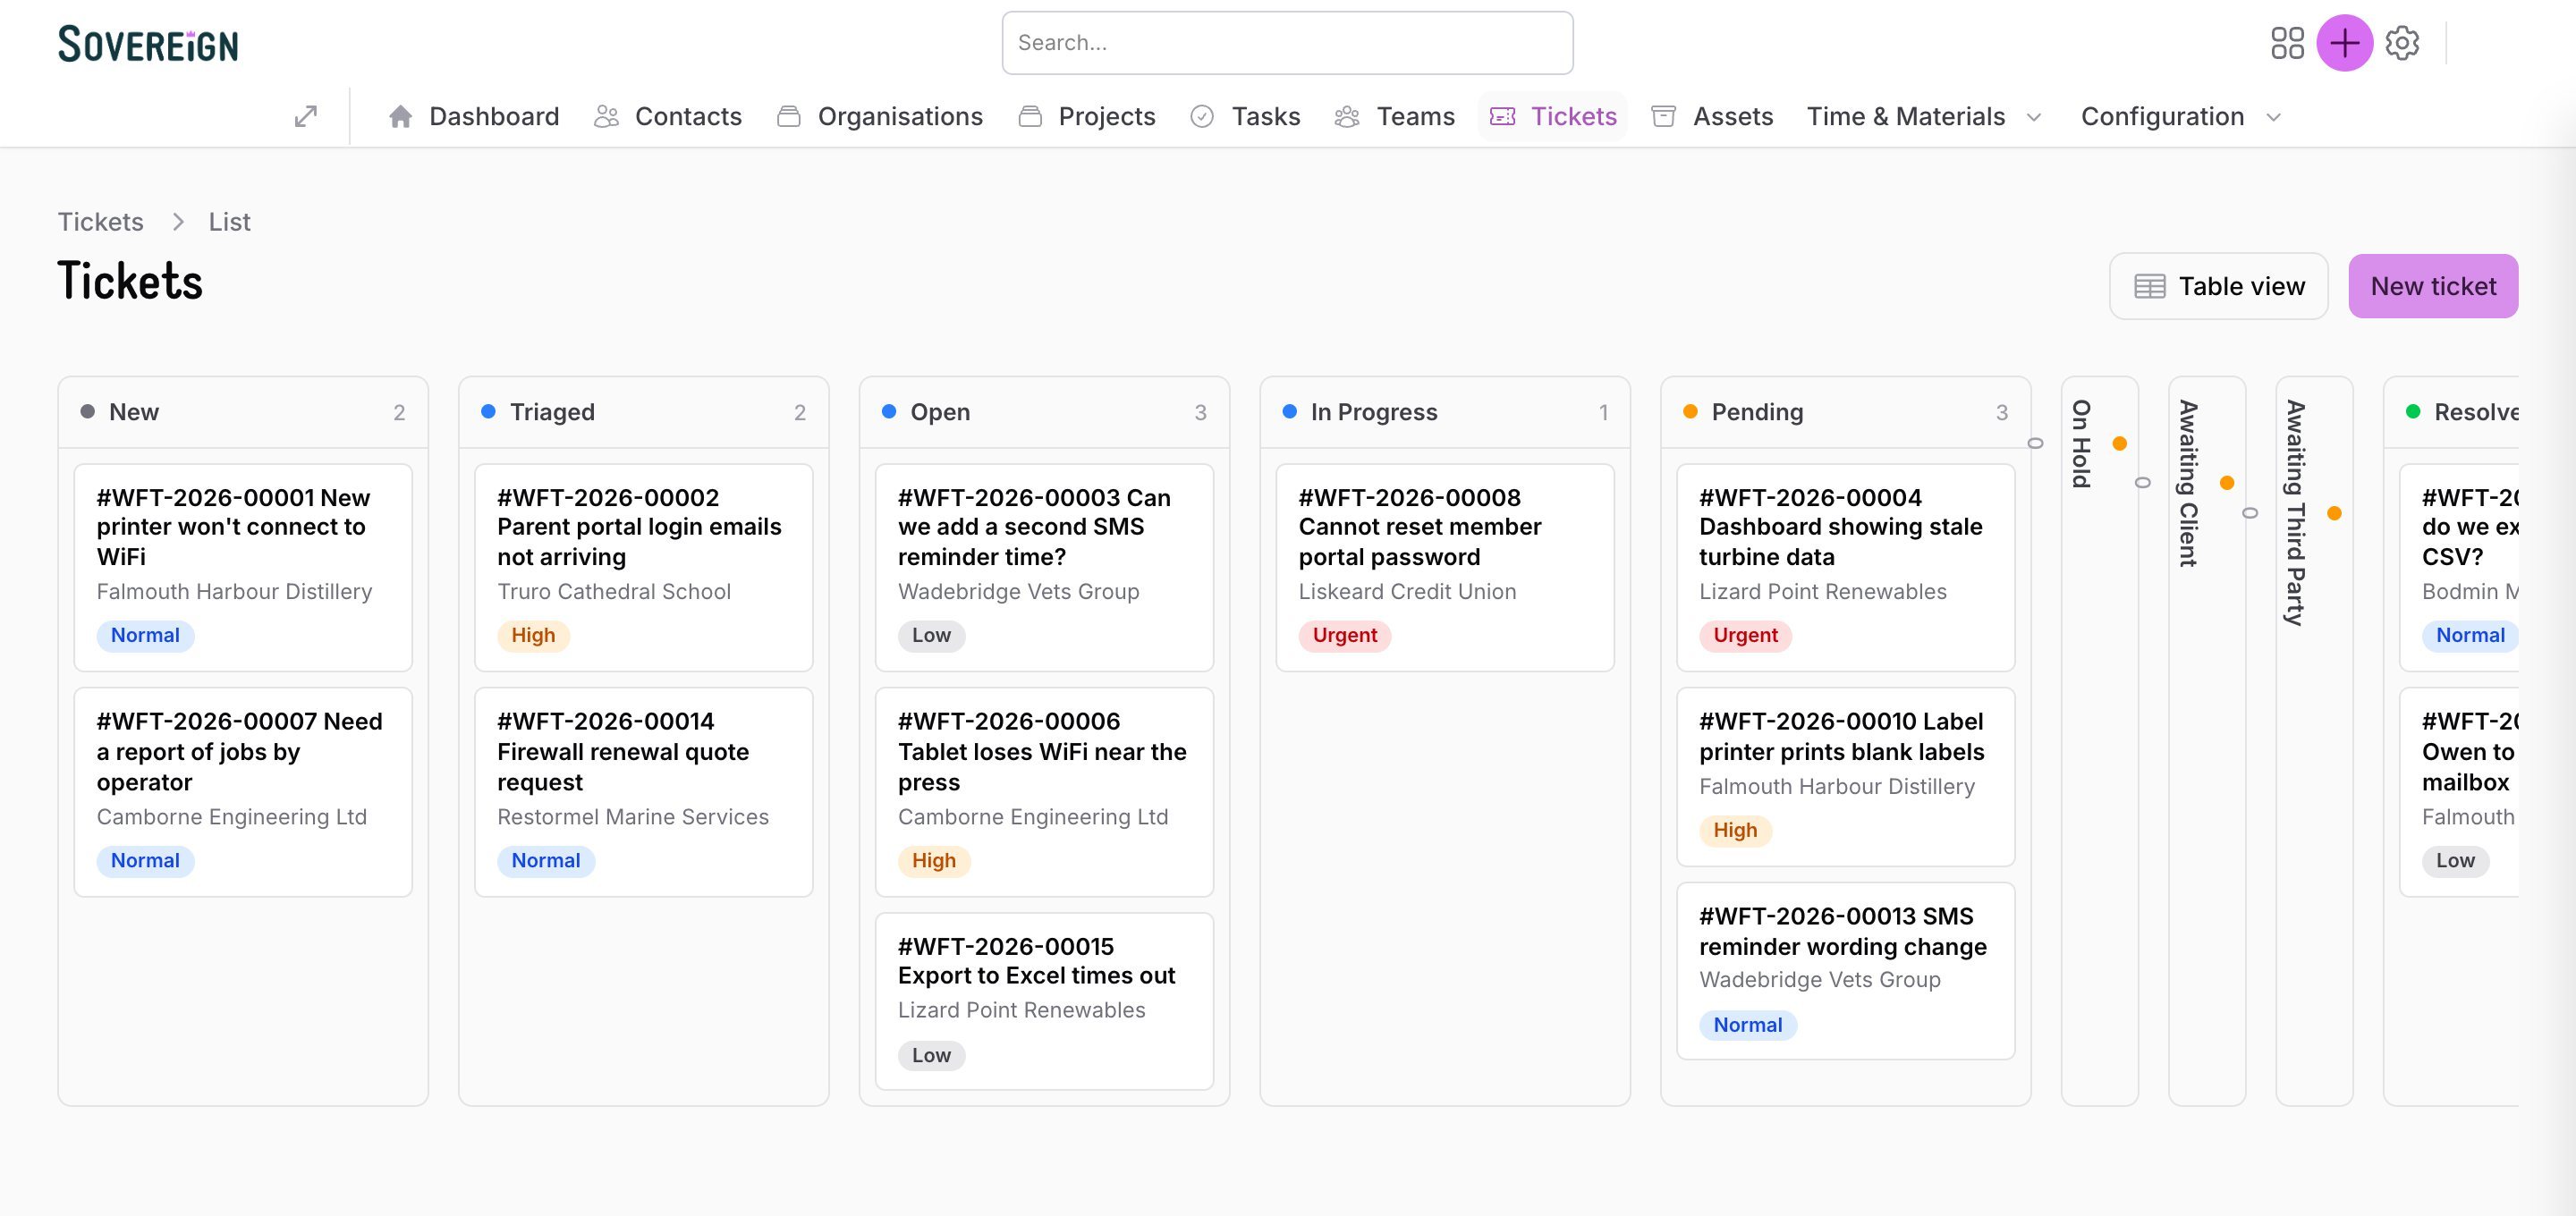Open the settings gear icon
Viewport: 2576px width, 1216px height.
pyautogui.click(x=2402, y=43)
